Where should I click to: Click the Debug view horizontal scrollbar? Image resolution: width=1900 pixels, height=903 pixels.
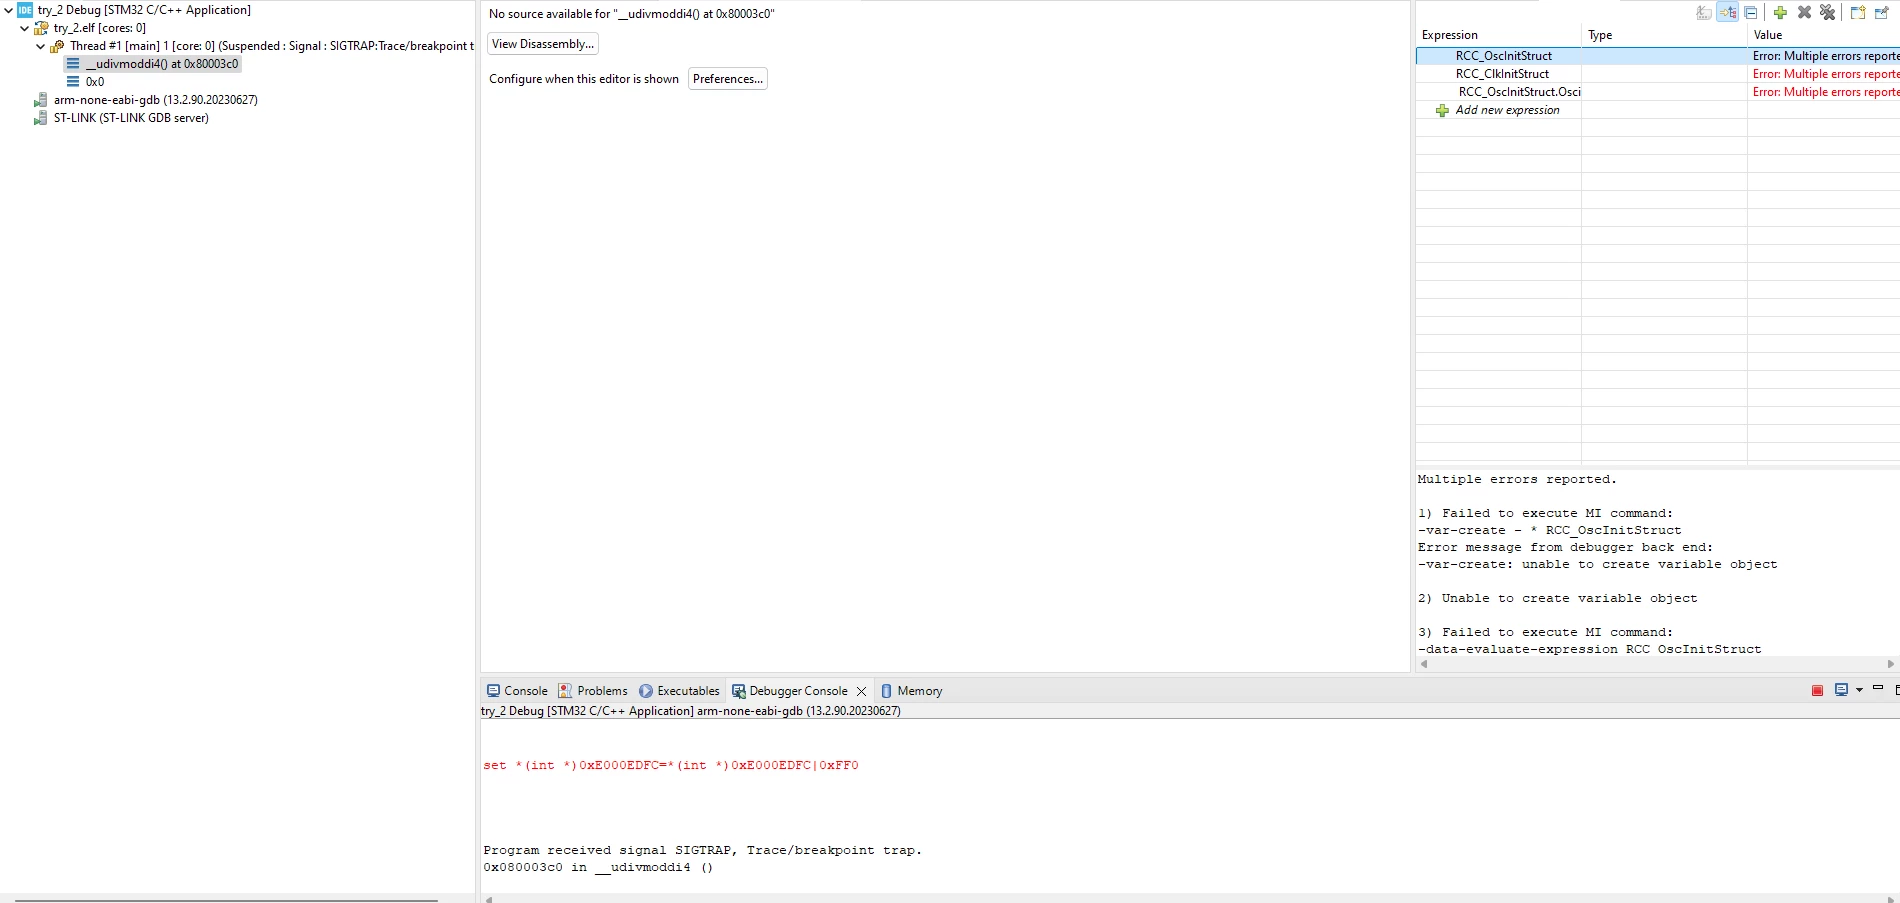pos(226,899)
